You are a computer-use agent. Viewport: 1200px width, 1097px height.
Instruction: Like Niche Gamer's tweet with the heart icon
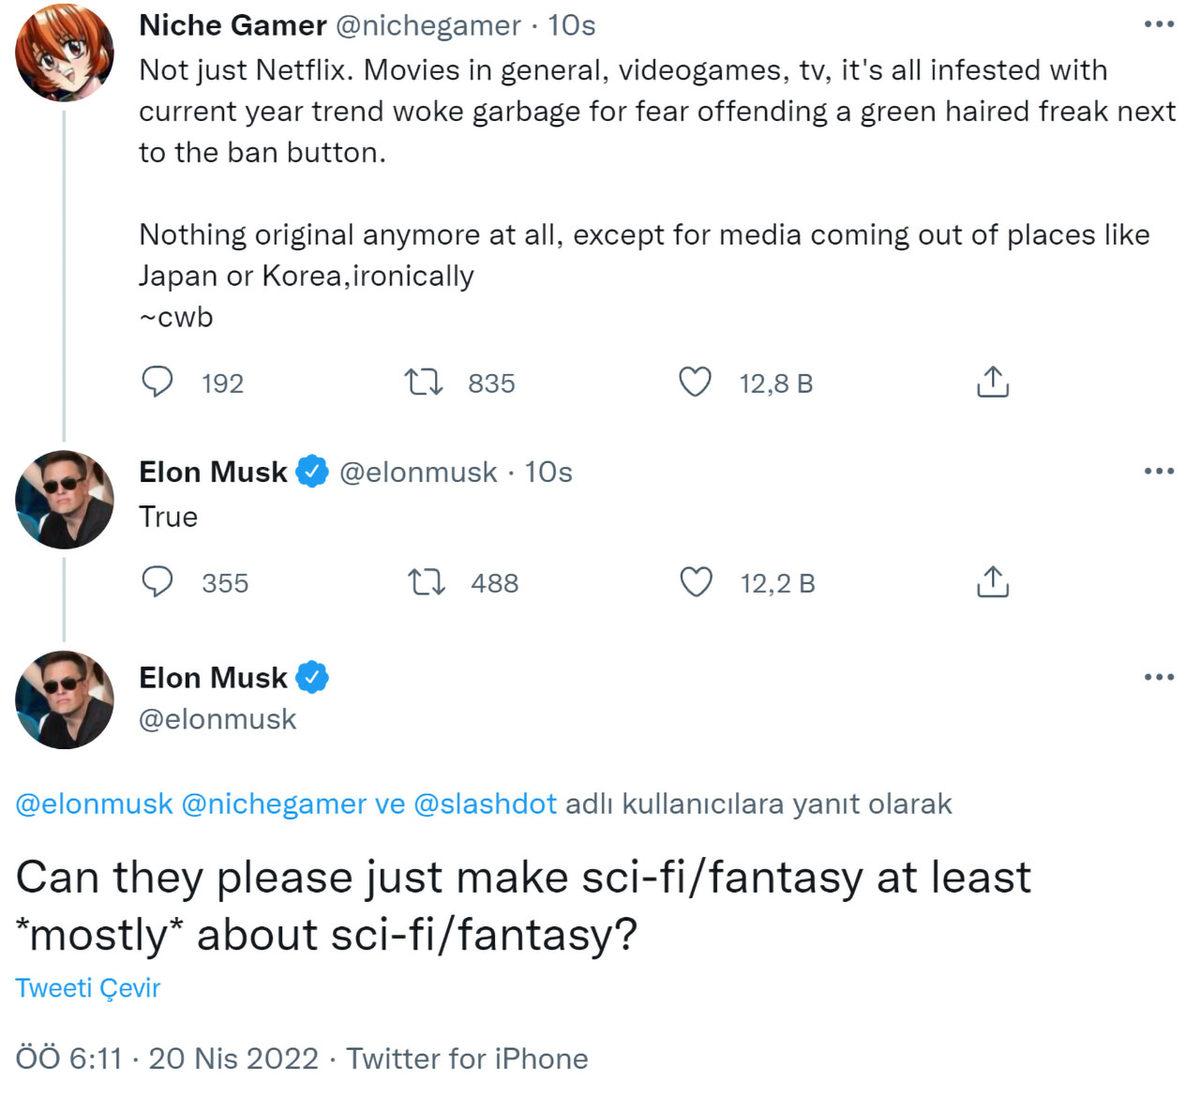pyautogui.click(x=696, y=382)
